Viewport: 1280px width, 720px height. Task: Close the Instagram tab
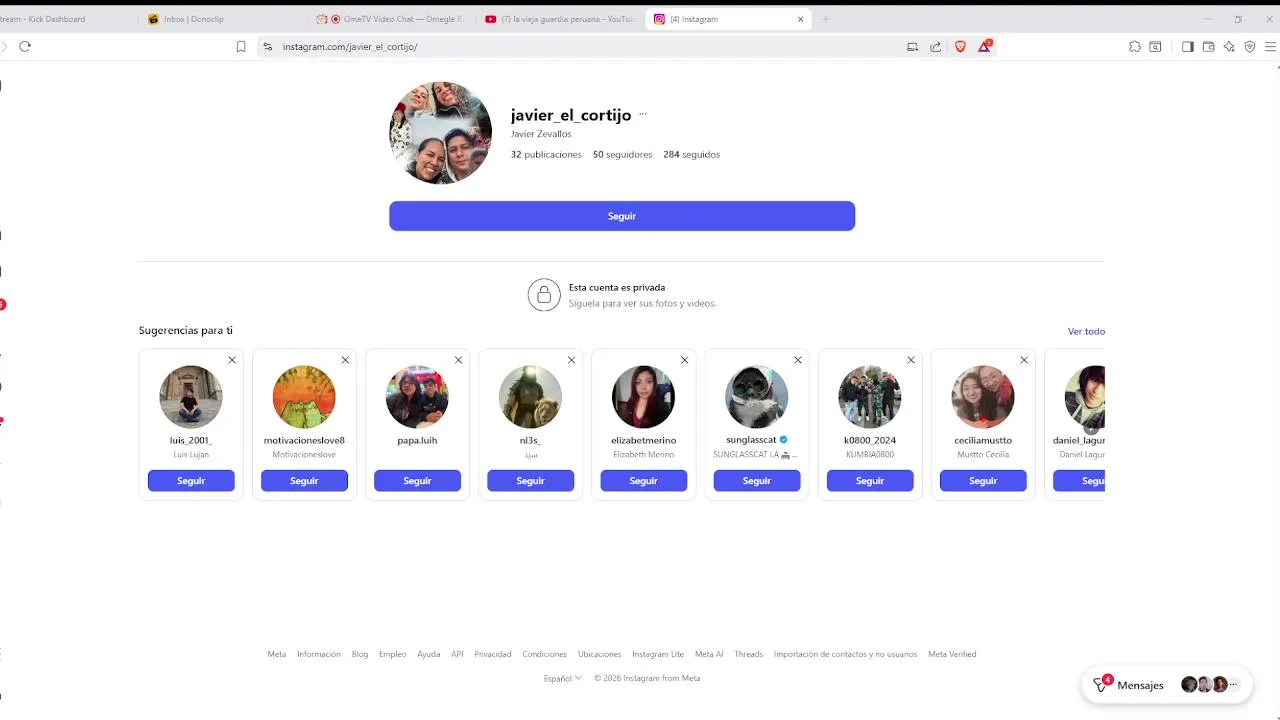click(800, 19)
